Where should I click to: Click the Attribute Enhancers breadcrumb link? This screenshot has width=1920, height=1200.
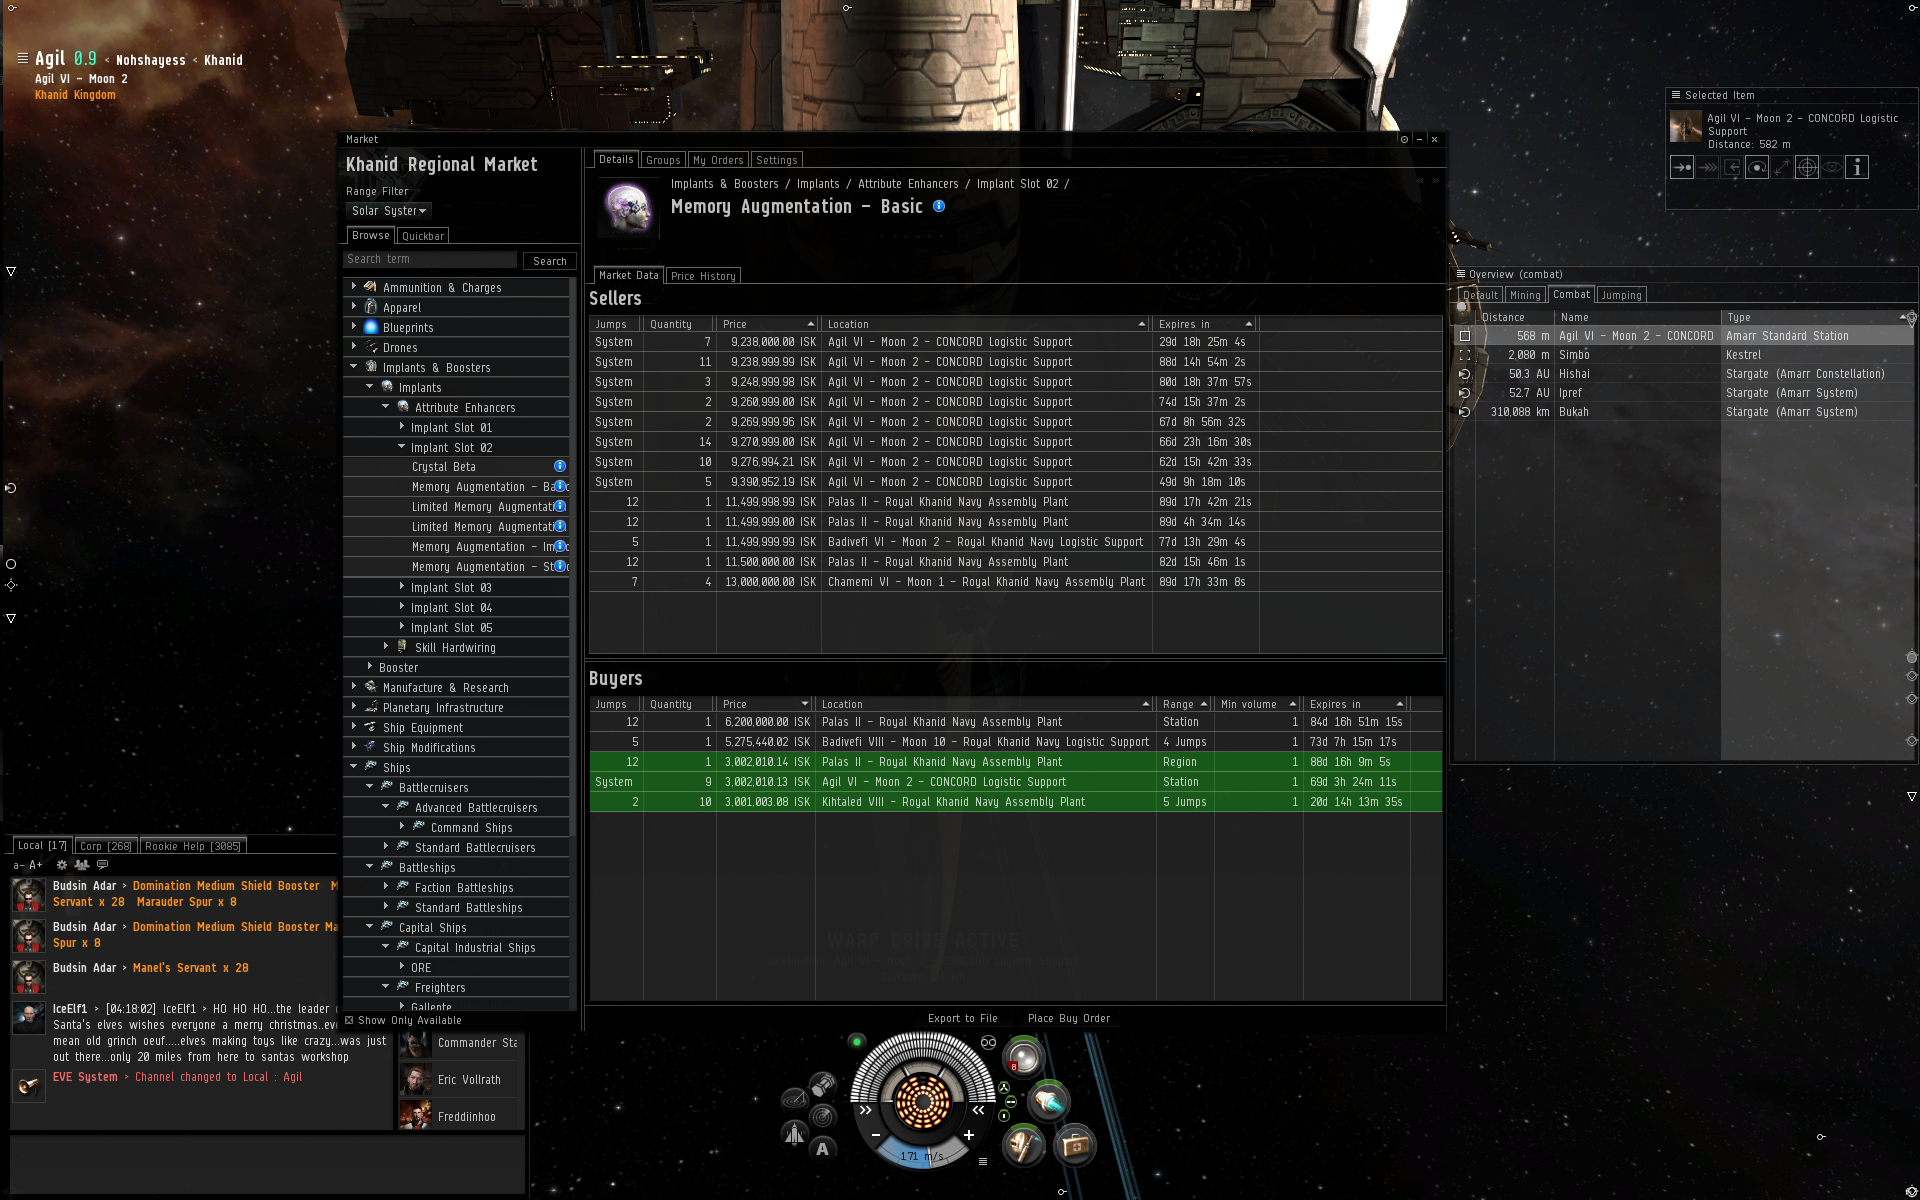pyautogui.click(x=908, y=184)
